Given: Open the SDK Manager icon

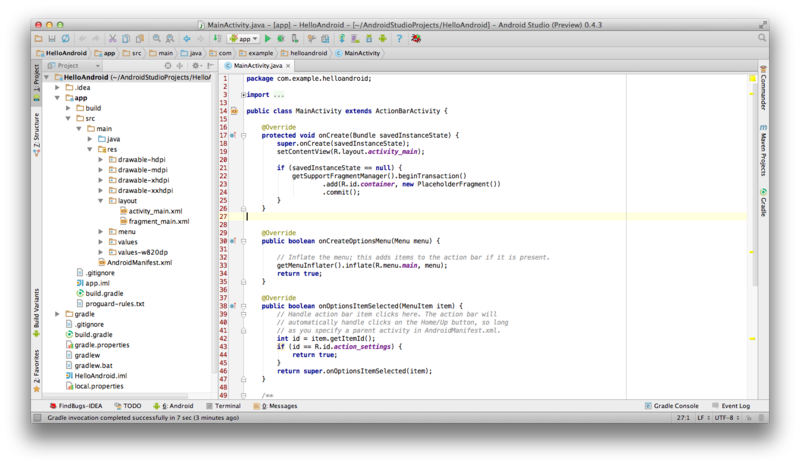Looking at the screenshot, I should pyautogui.click(x=369, y=38).
